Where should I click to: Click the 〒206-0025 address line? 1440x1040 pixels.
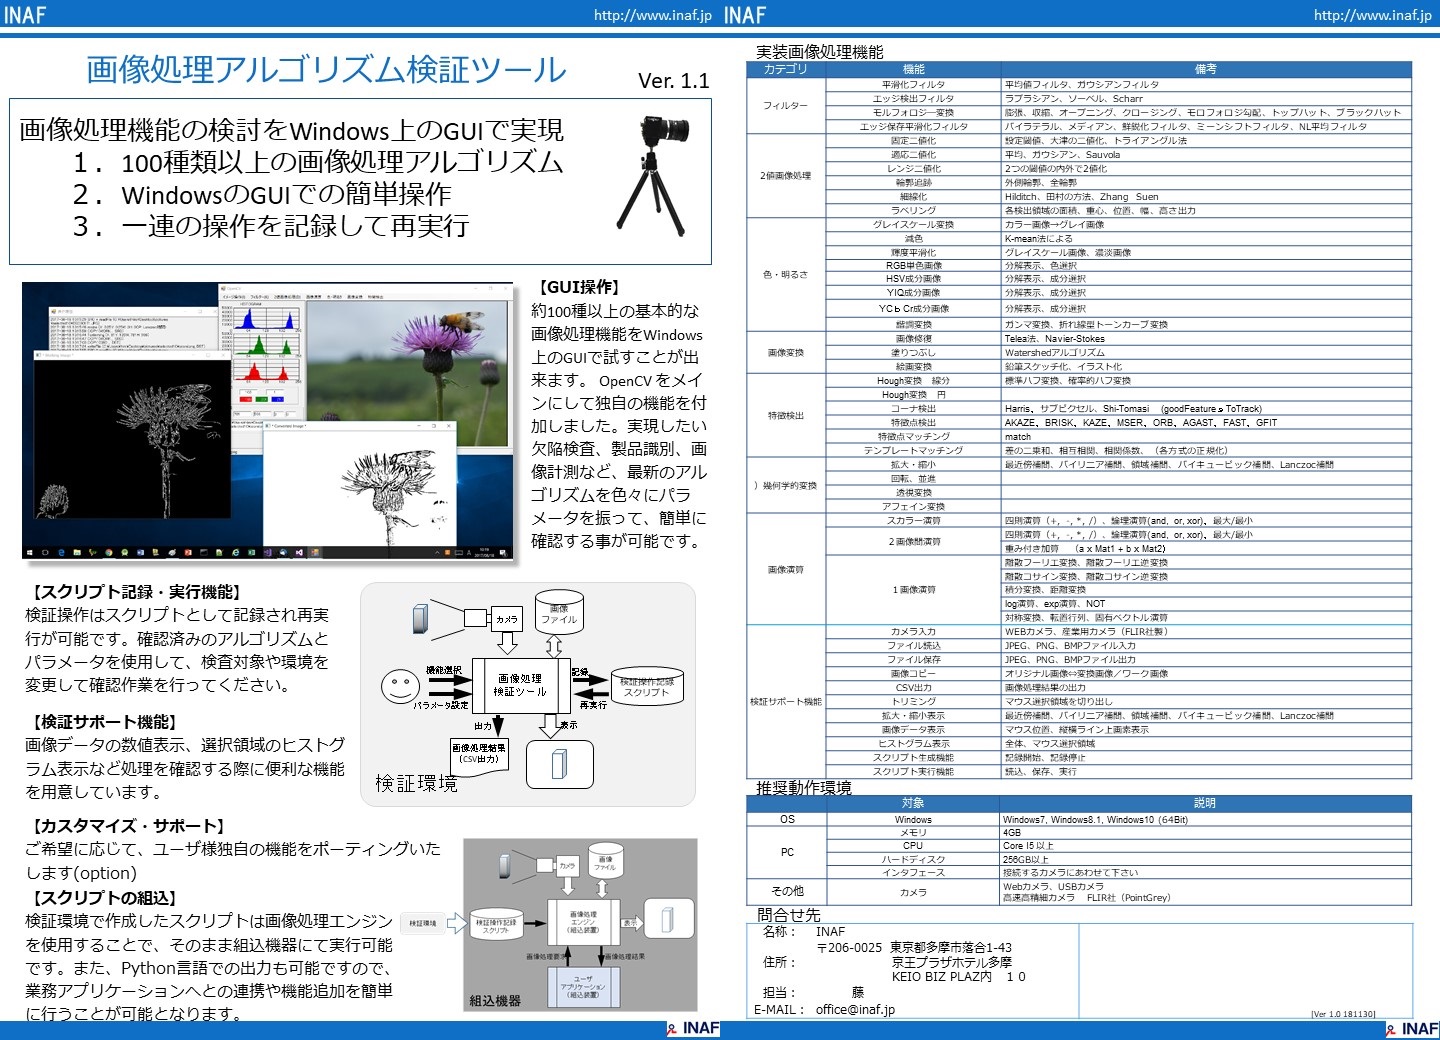pos(914,947)
